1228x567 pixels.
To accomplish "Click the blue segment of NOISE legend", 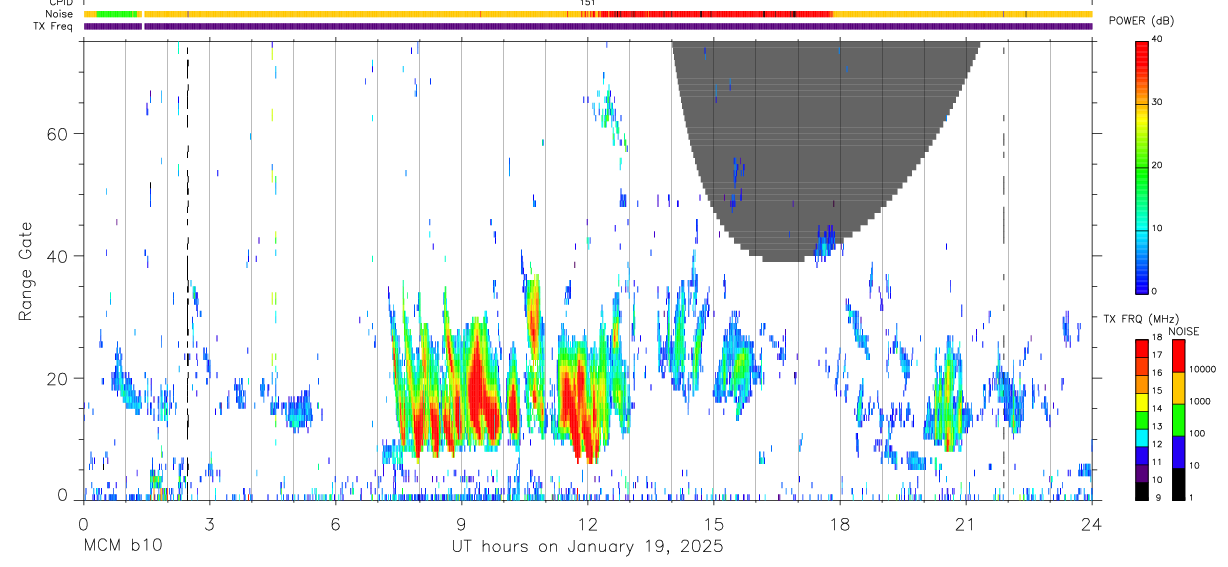I will click(1178, 452).
